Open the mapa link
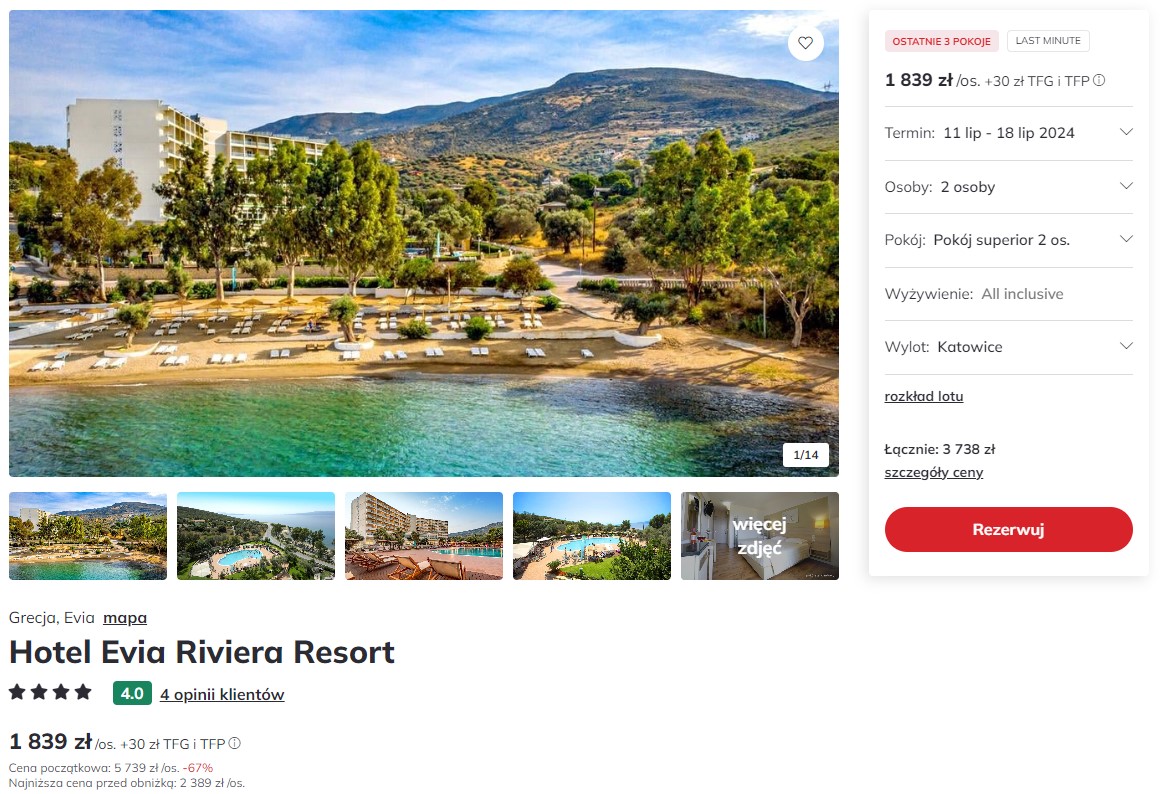This screenshot has width=1160, height=794. pos(125,618)
